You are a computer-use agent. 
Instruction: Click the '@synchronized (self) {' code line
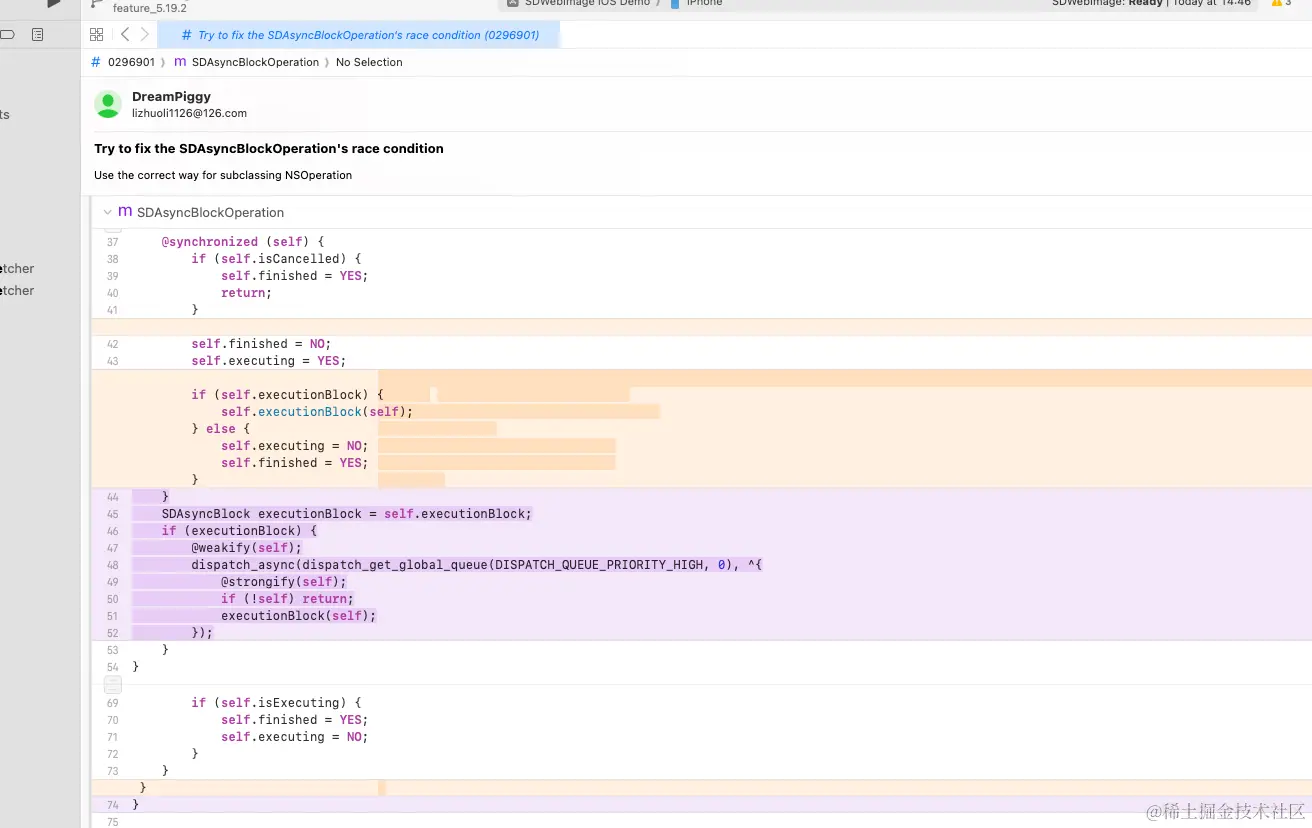point(243,242)
